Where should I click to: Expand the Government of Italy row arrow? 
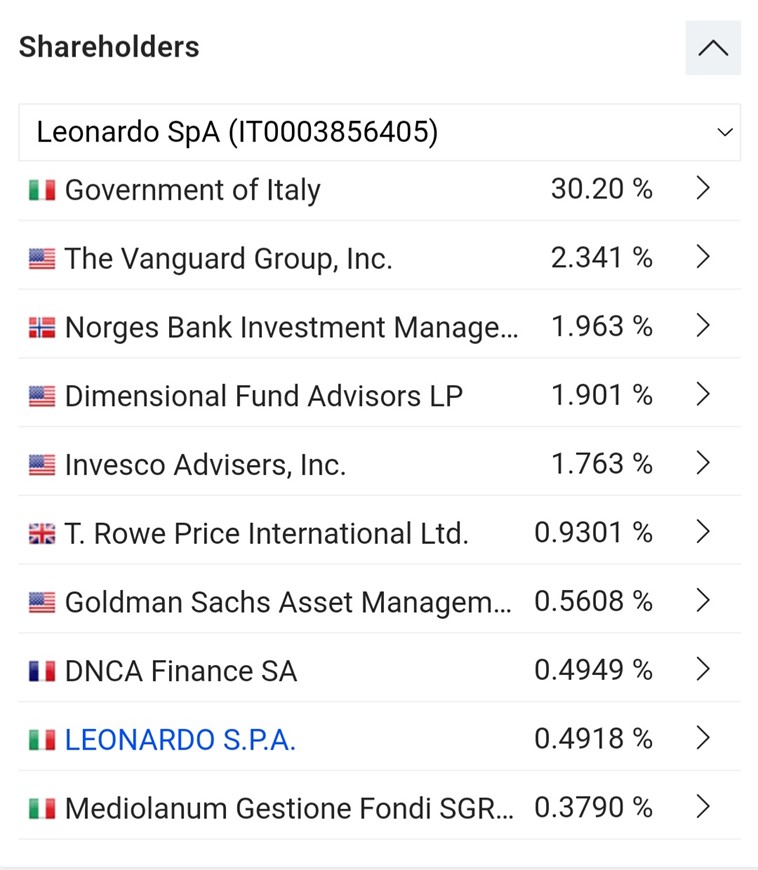pyautogui.click(x=703, y=189)
